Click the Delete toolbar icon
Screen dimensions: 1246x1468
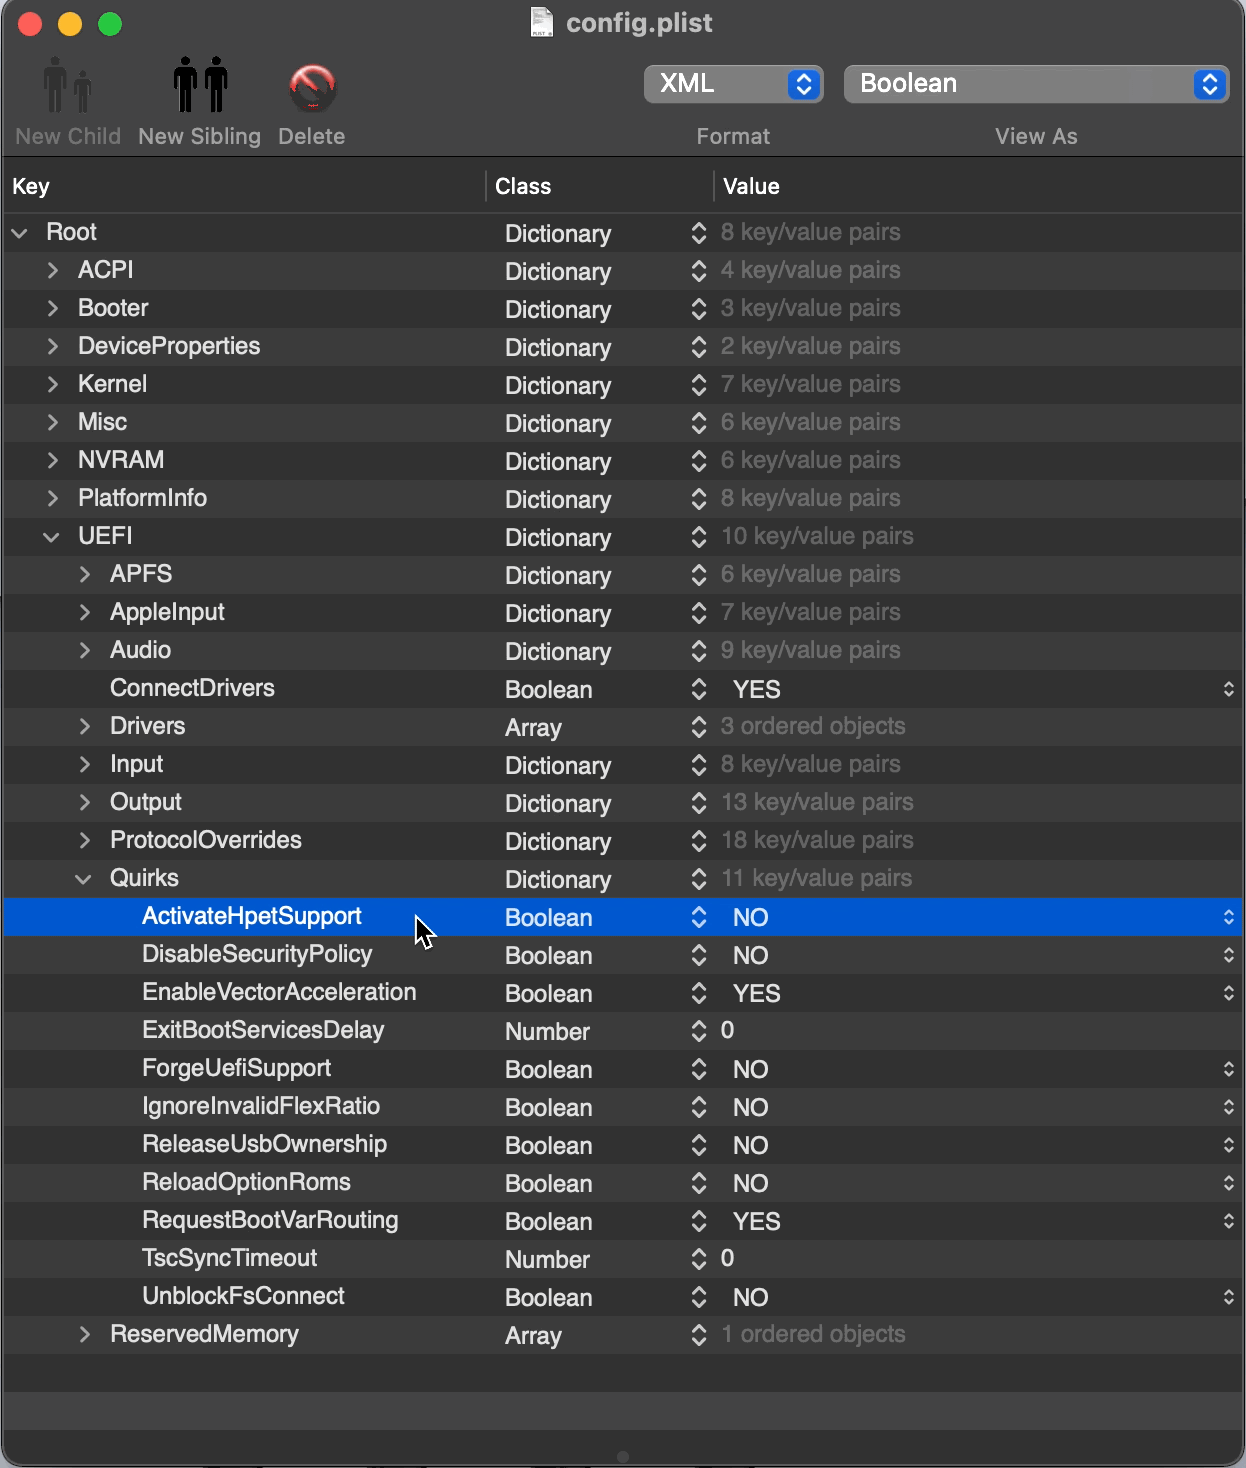click(312, 88)
